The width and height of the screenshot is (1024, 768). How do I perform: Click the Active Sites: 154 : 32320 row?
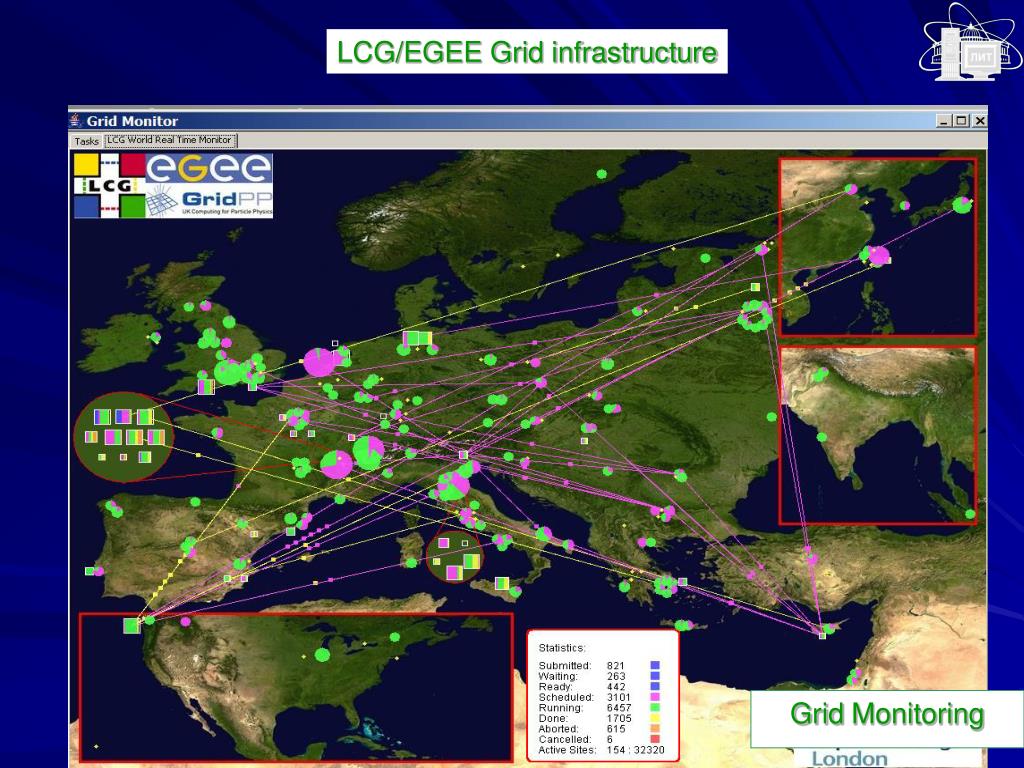point(601,750)
